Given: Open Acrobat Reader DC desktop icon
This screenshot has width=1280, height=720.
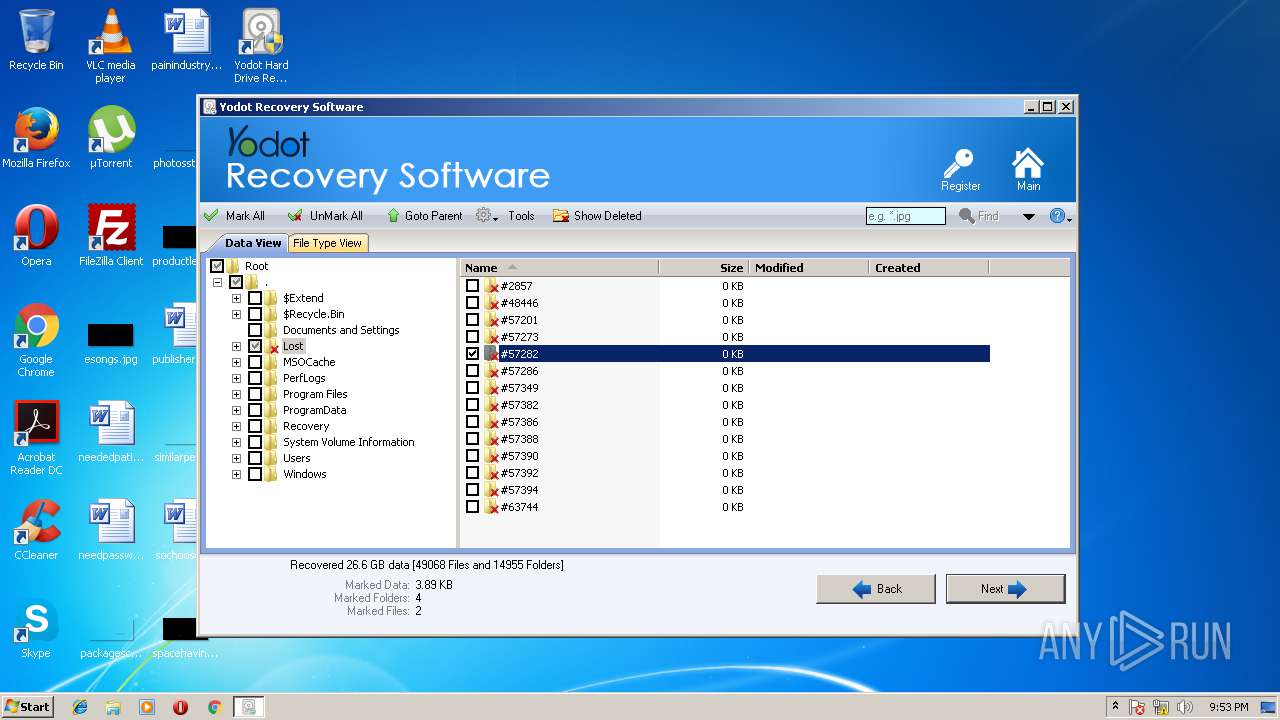Looking at the screenshot, I should coord(36,438).
